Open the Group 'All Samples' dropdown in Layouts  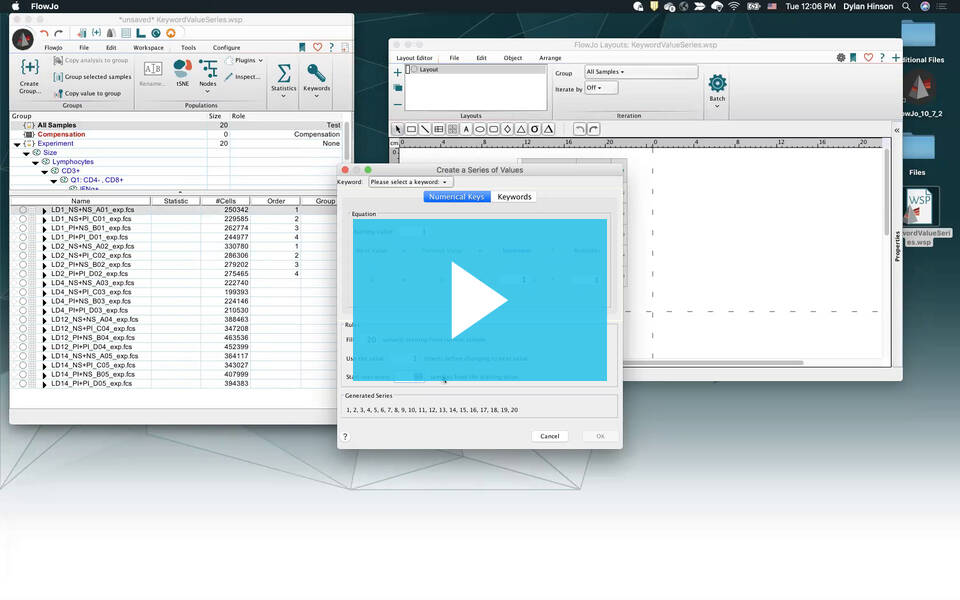point(640,72)
